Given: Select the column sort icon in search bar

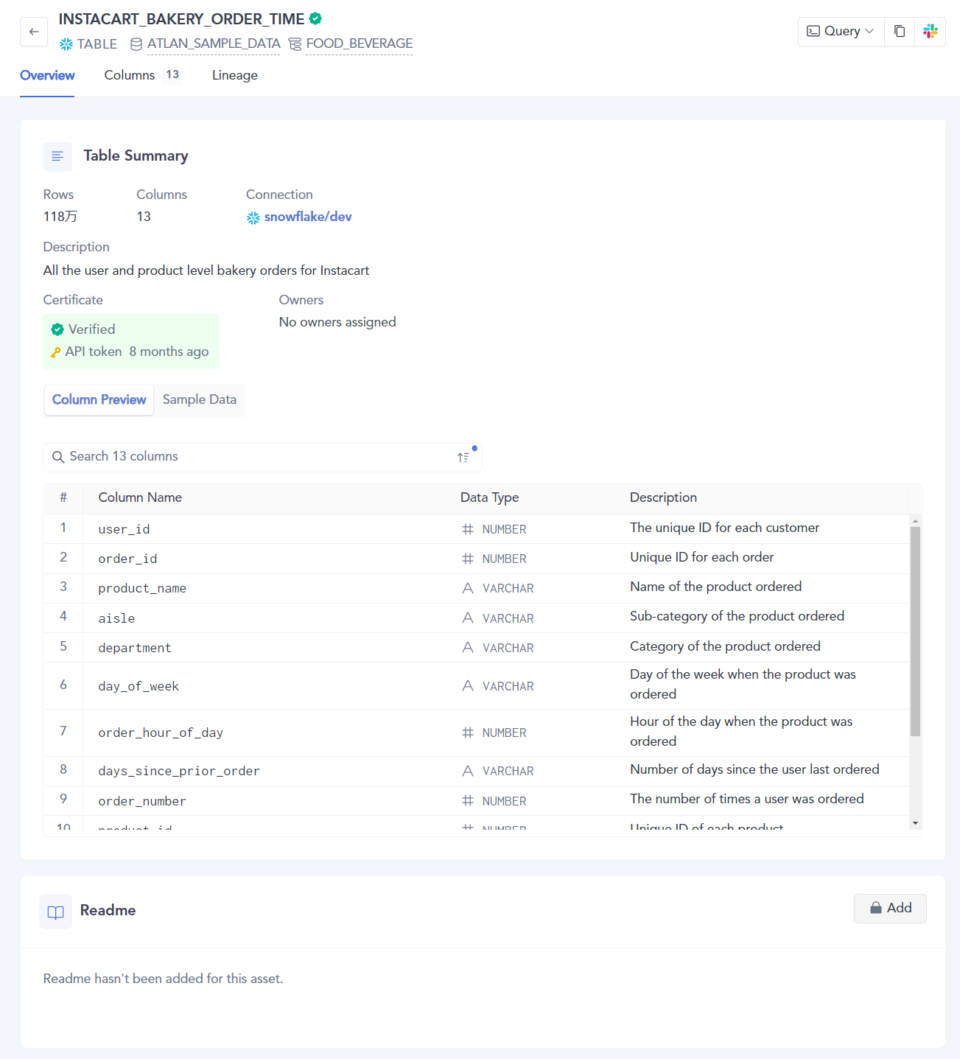Looking at the screenshot, I should click(x=463, y=456).
